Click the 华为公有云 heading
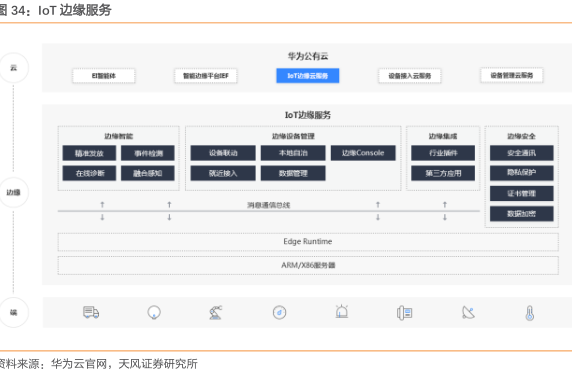 coord(308,56)
